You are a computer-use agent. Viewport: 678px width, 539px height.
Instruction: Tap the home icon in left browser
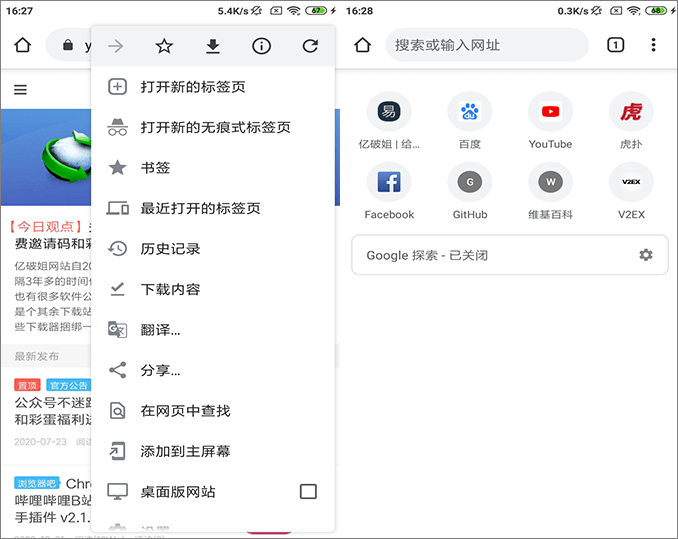(x=22, y=45)
